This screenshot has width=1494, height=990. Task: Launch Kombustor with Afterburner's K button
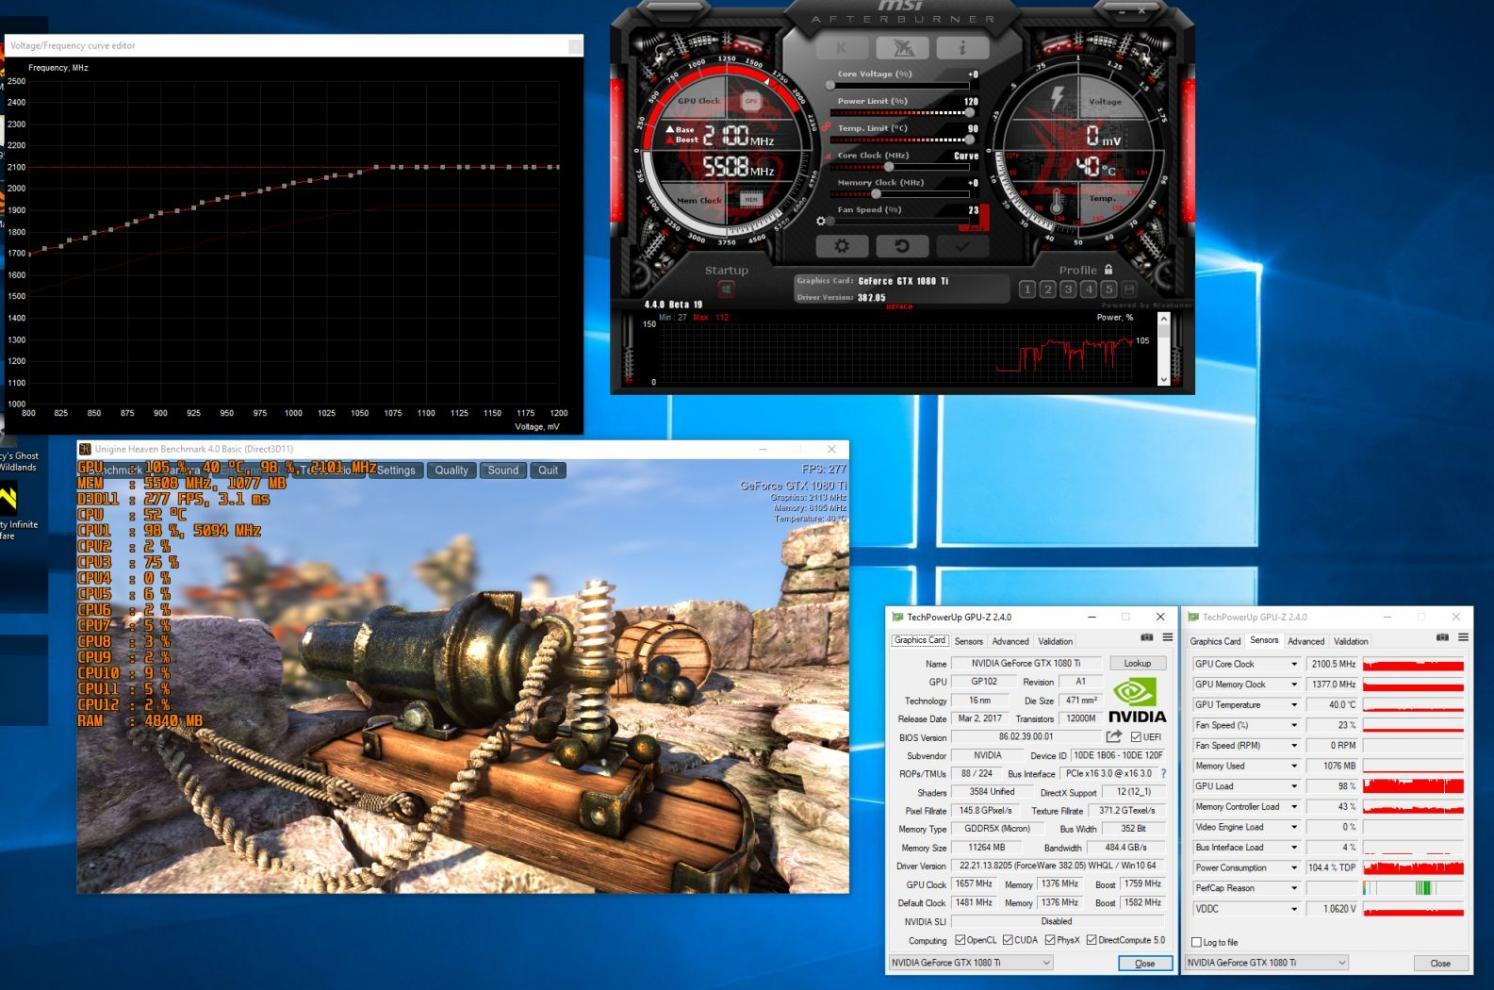[x=842, y=47]
